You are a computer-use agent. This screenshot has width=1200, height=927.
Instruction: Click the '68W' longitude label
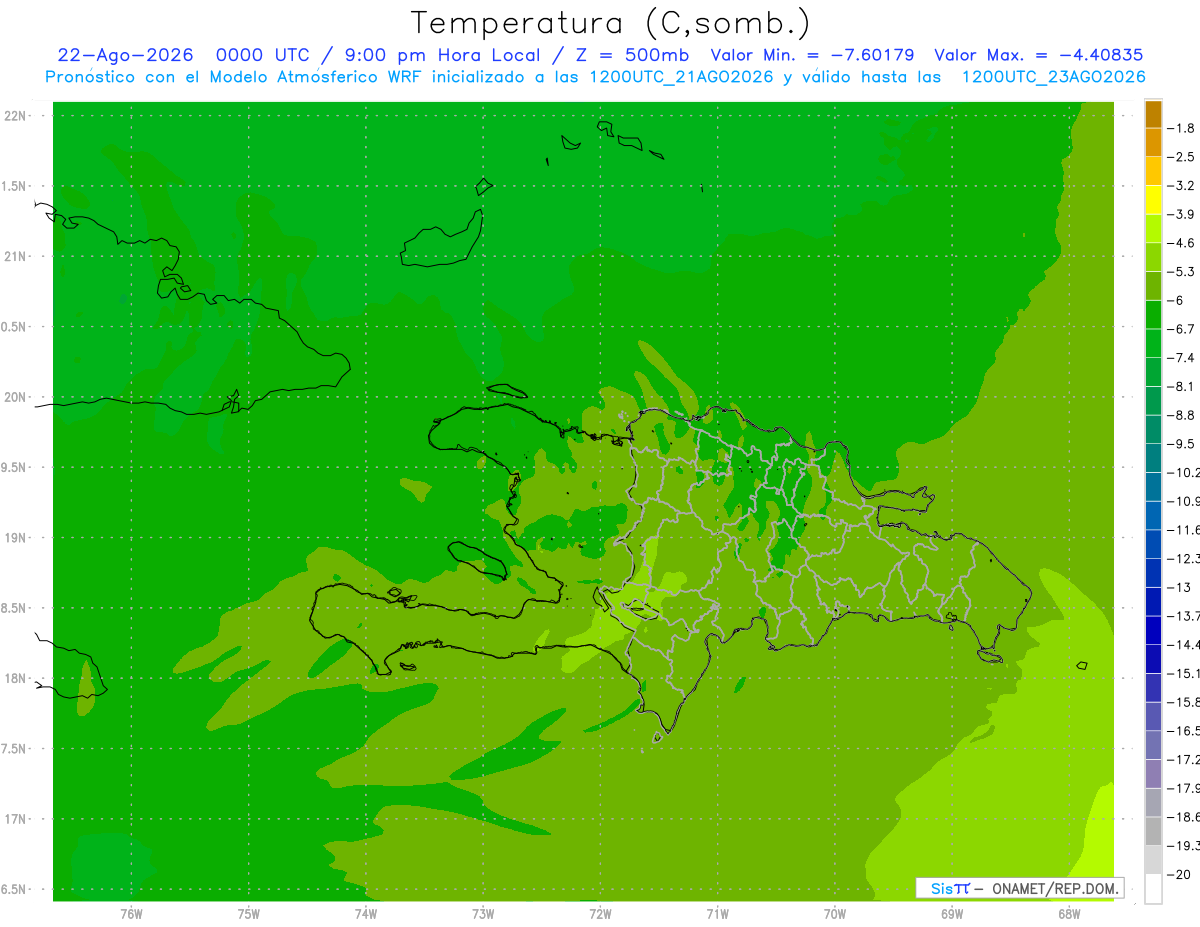coord(1068,914)
